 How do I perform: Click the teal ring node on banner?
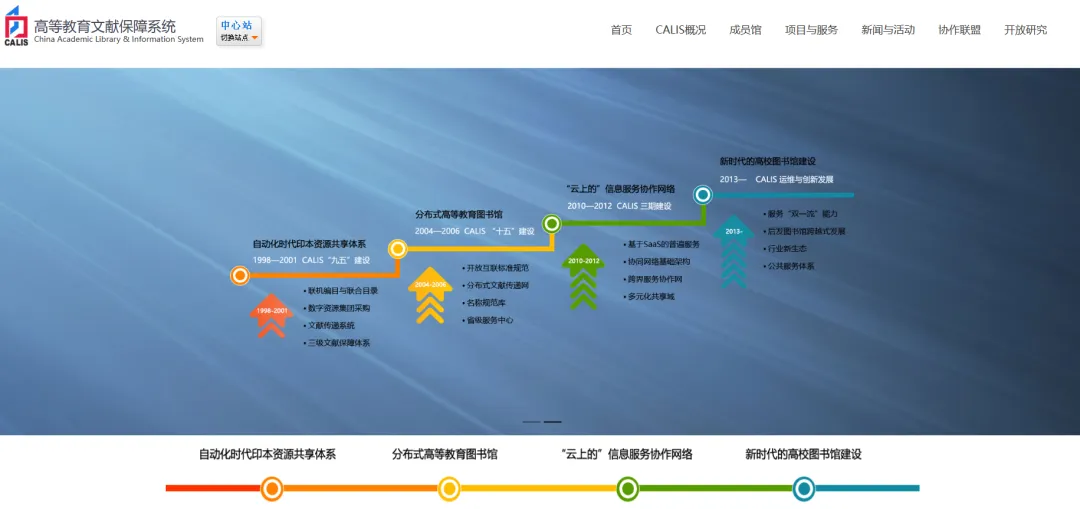pyautogui.click(x=703, y=195)
